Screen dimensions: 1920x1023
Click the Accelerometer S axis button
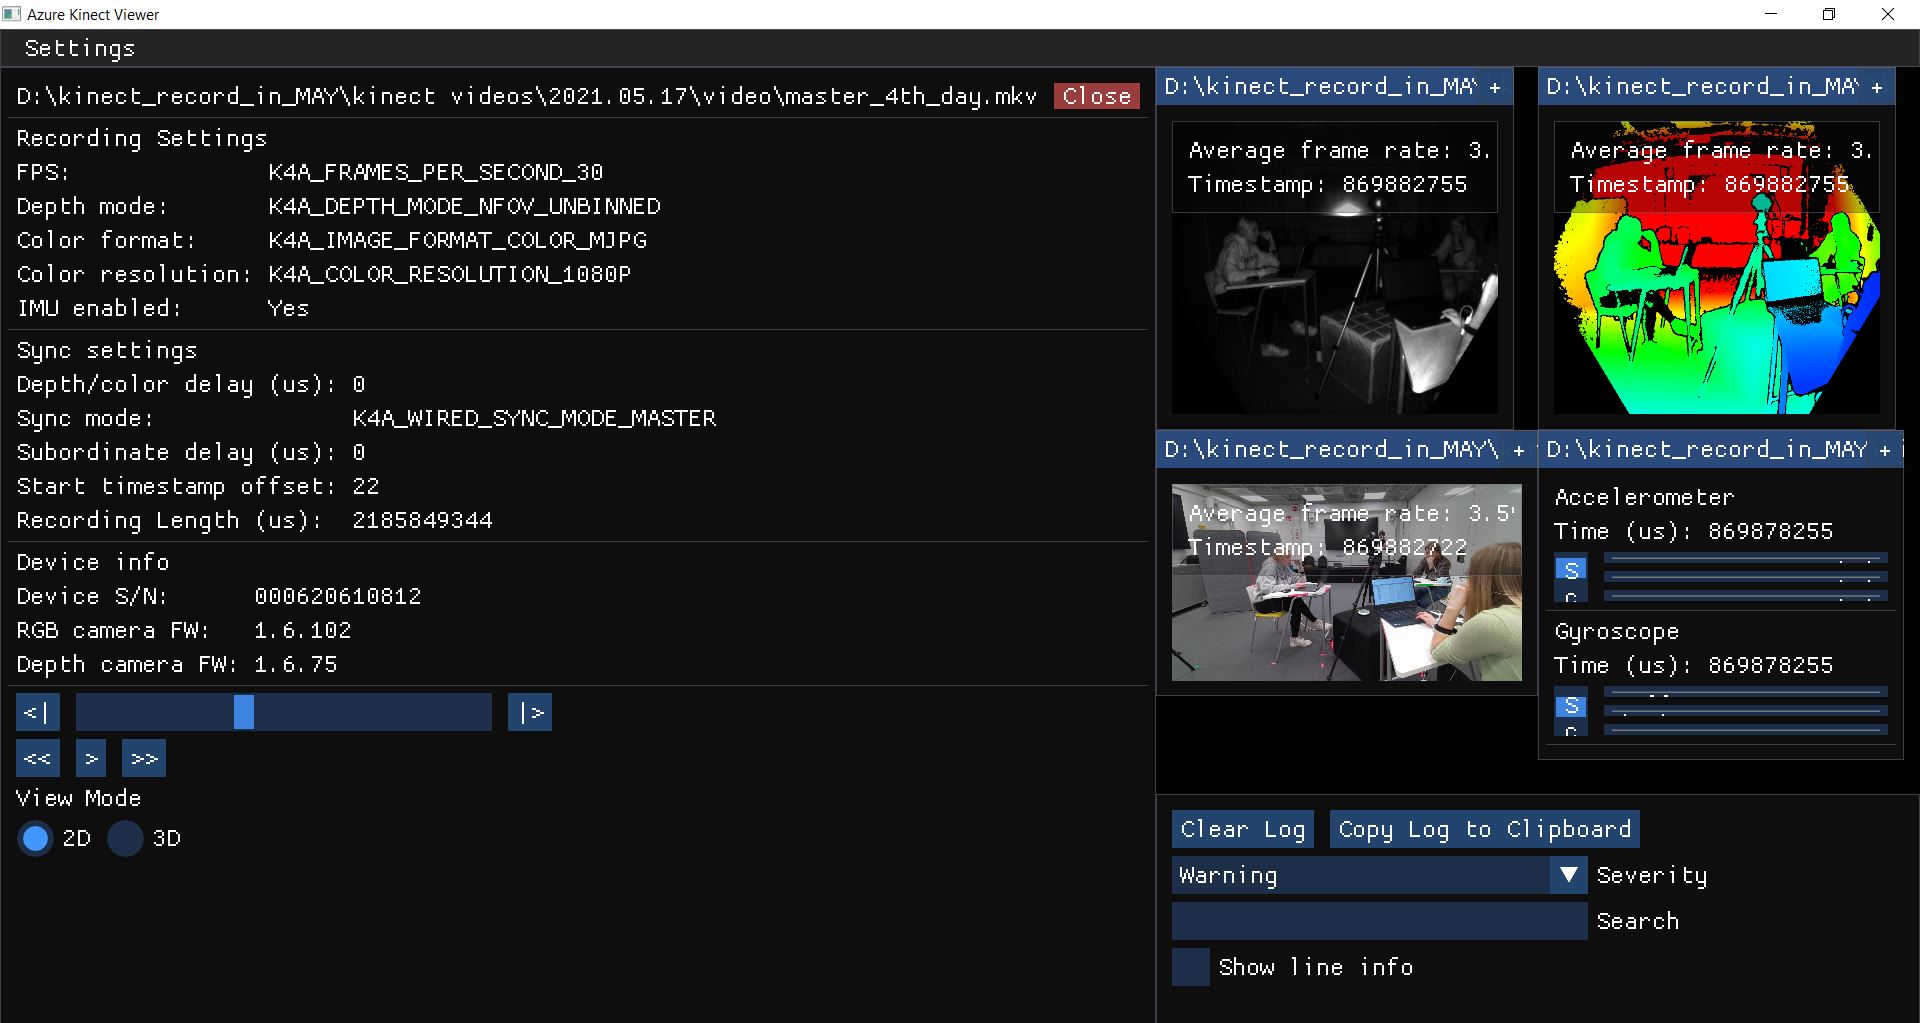1571,569
